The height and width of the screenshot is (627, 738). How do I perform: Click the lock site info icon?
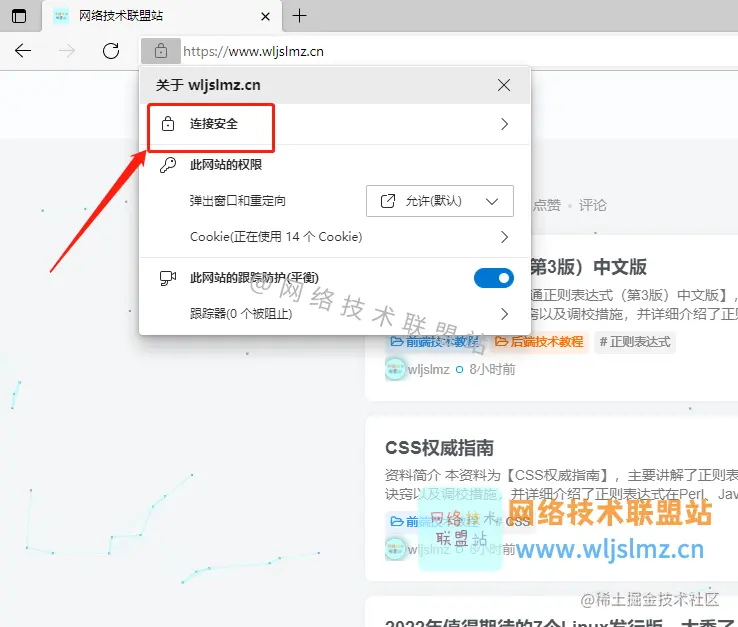tap(160, 51)
